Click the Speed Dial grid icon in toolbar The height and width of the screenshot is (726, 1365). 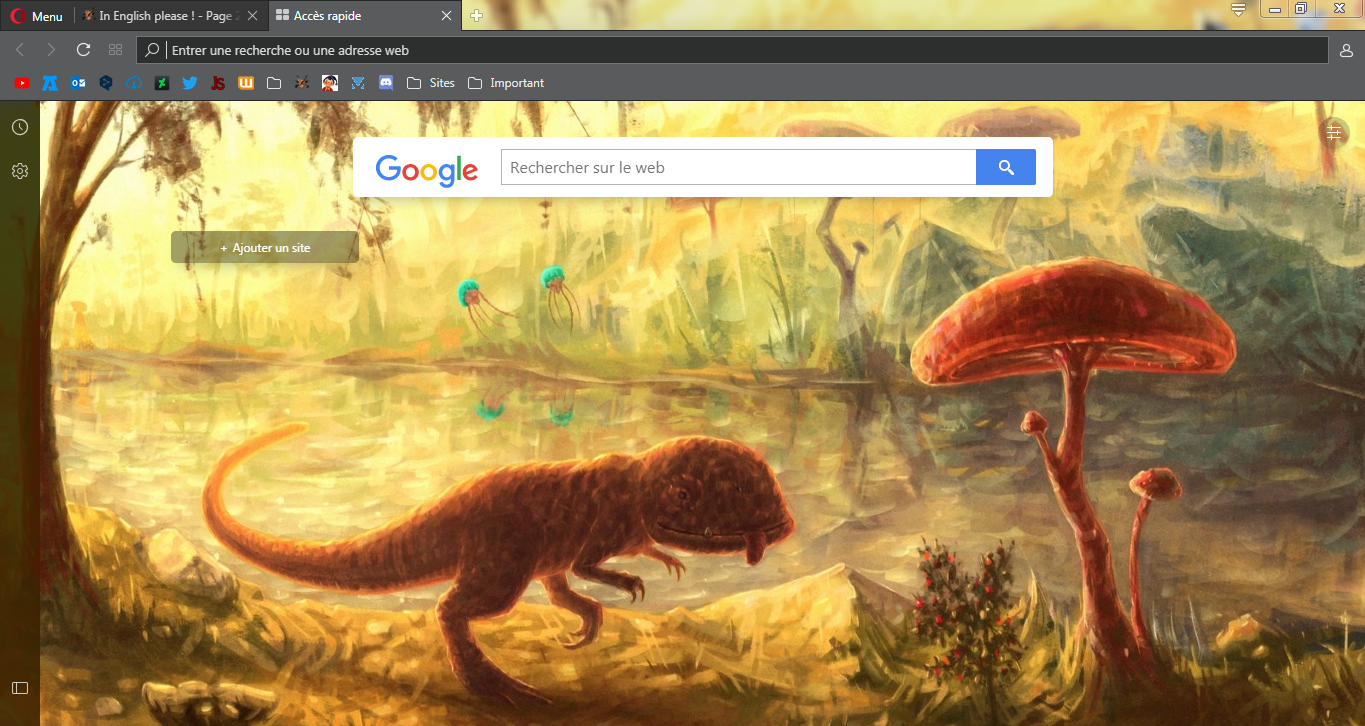coord(115,50)
